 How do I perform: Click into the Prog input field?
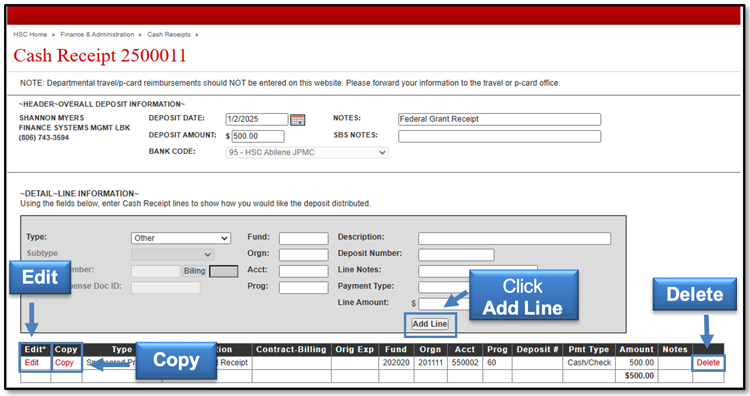[304, 287]
